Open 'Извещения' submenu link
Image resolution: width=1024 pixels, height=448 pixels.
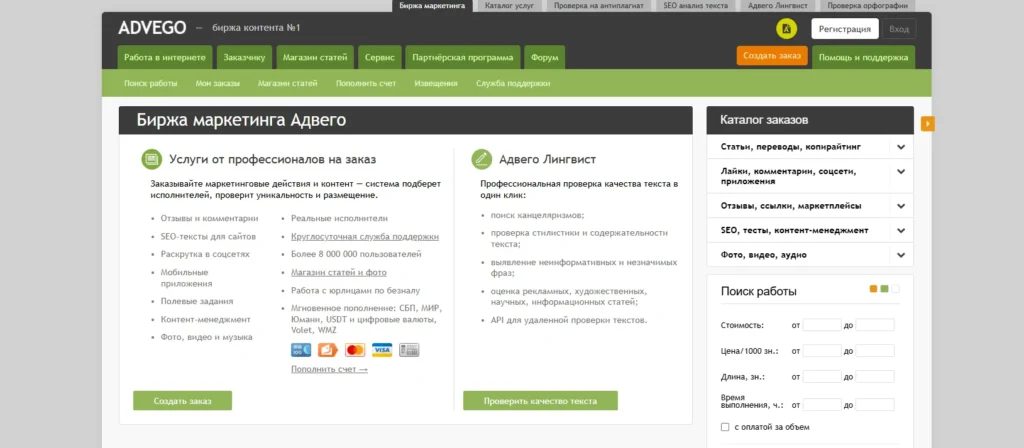[x=436, y=84]
